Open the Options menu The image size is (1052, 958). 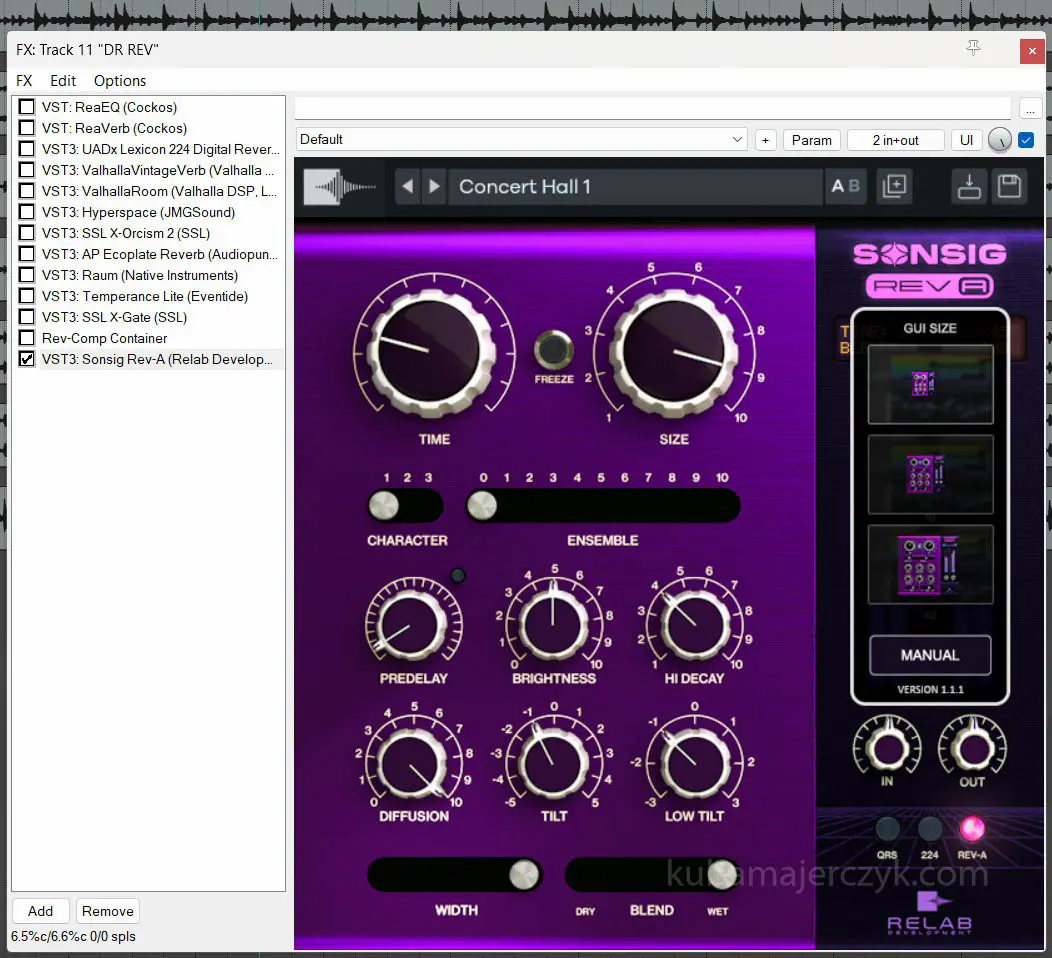tap(120, 81)
